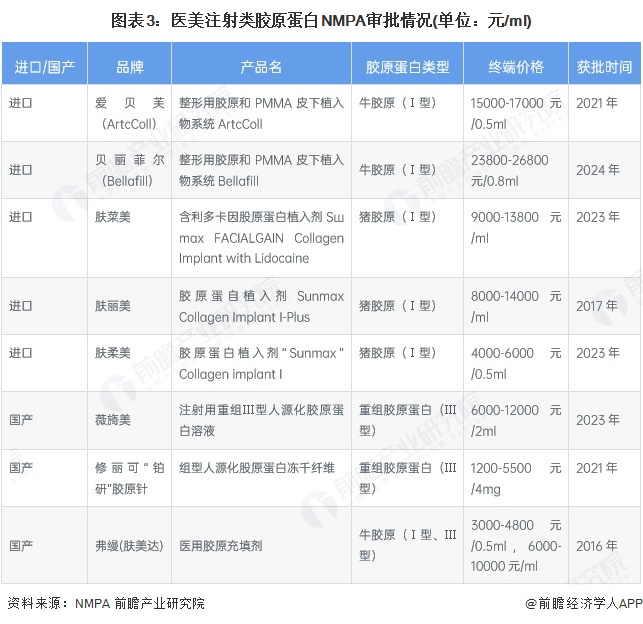The width and height of the screenshot is (643, 624).
Task: Select the brand cell '弗缦(肤美达)'
Action: tap(129, 546)
